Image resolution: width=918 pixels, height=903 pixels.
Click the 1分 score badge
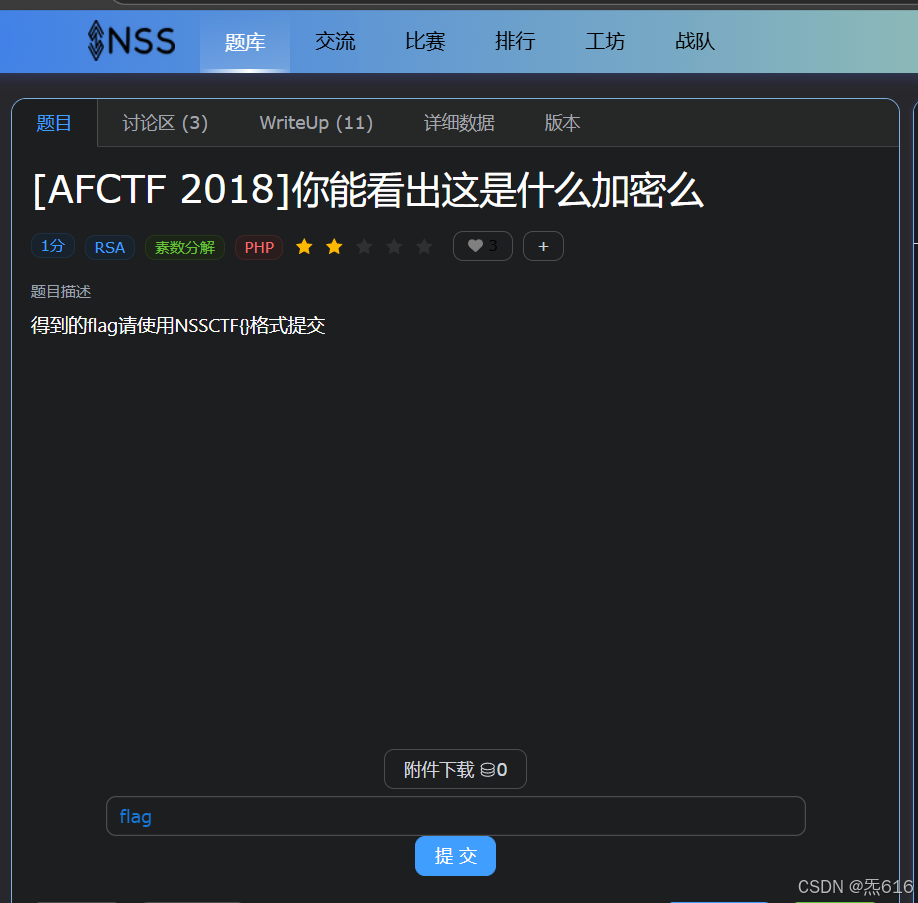52,245
